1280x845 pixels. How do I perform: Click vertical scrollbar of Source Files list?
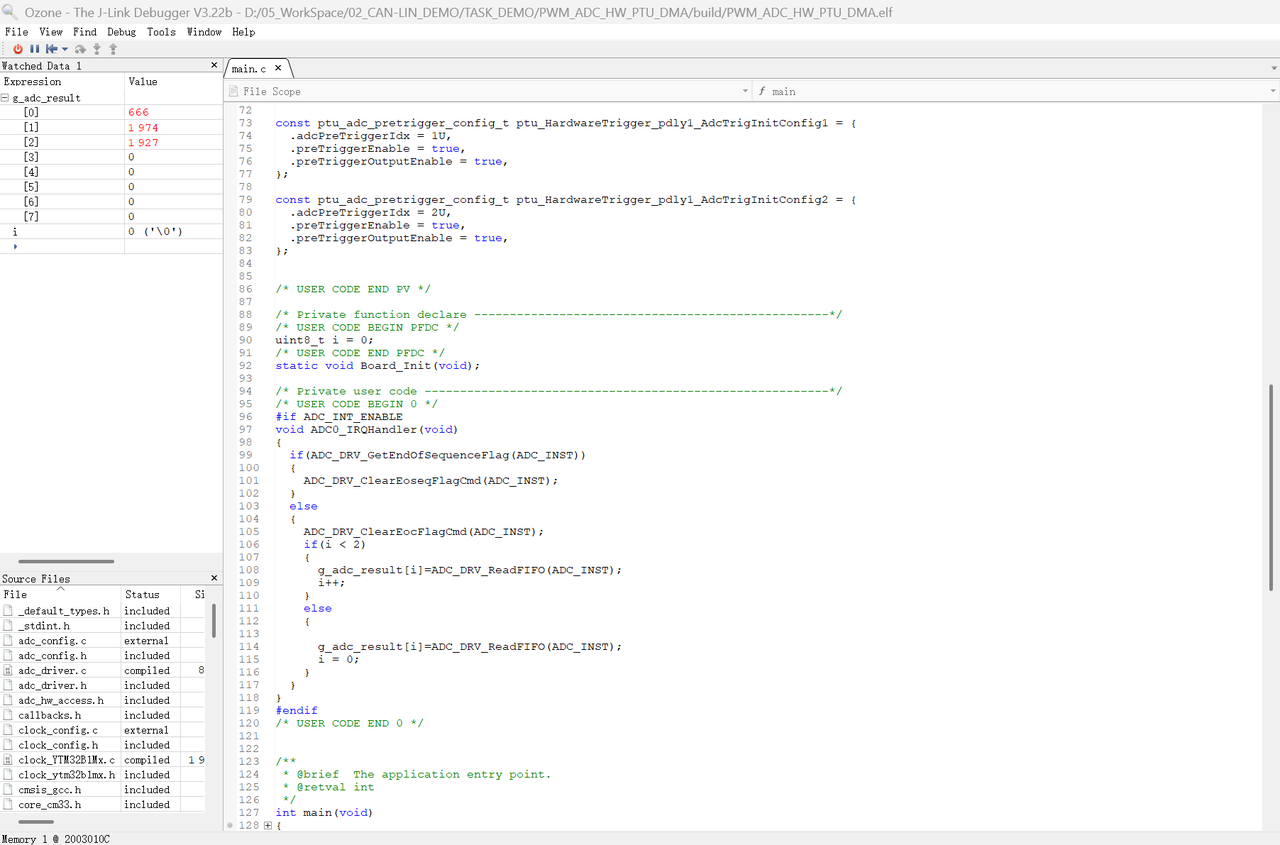point(214,620)
